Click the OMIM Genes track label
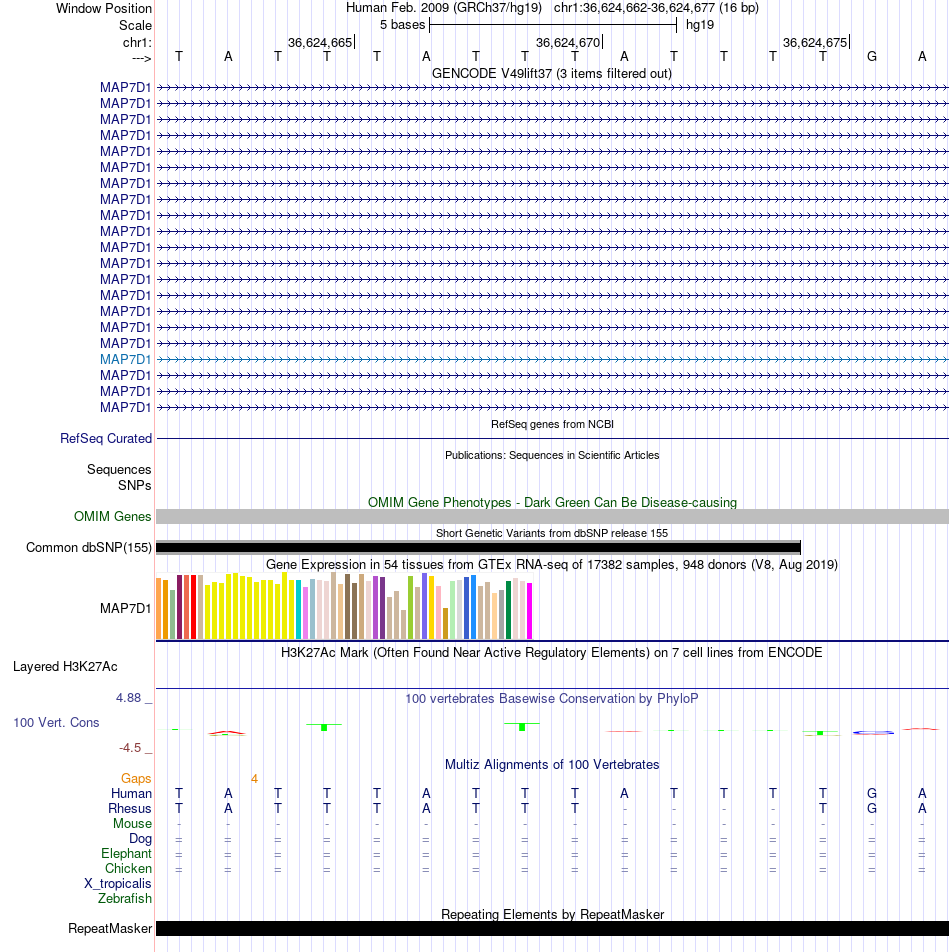 (x=112, y=516)
